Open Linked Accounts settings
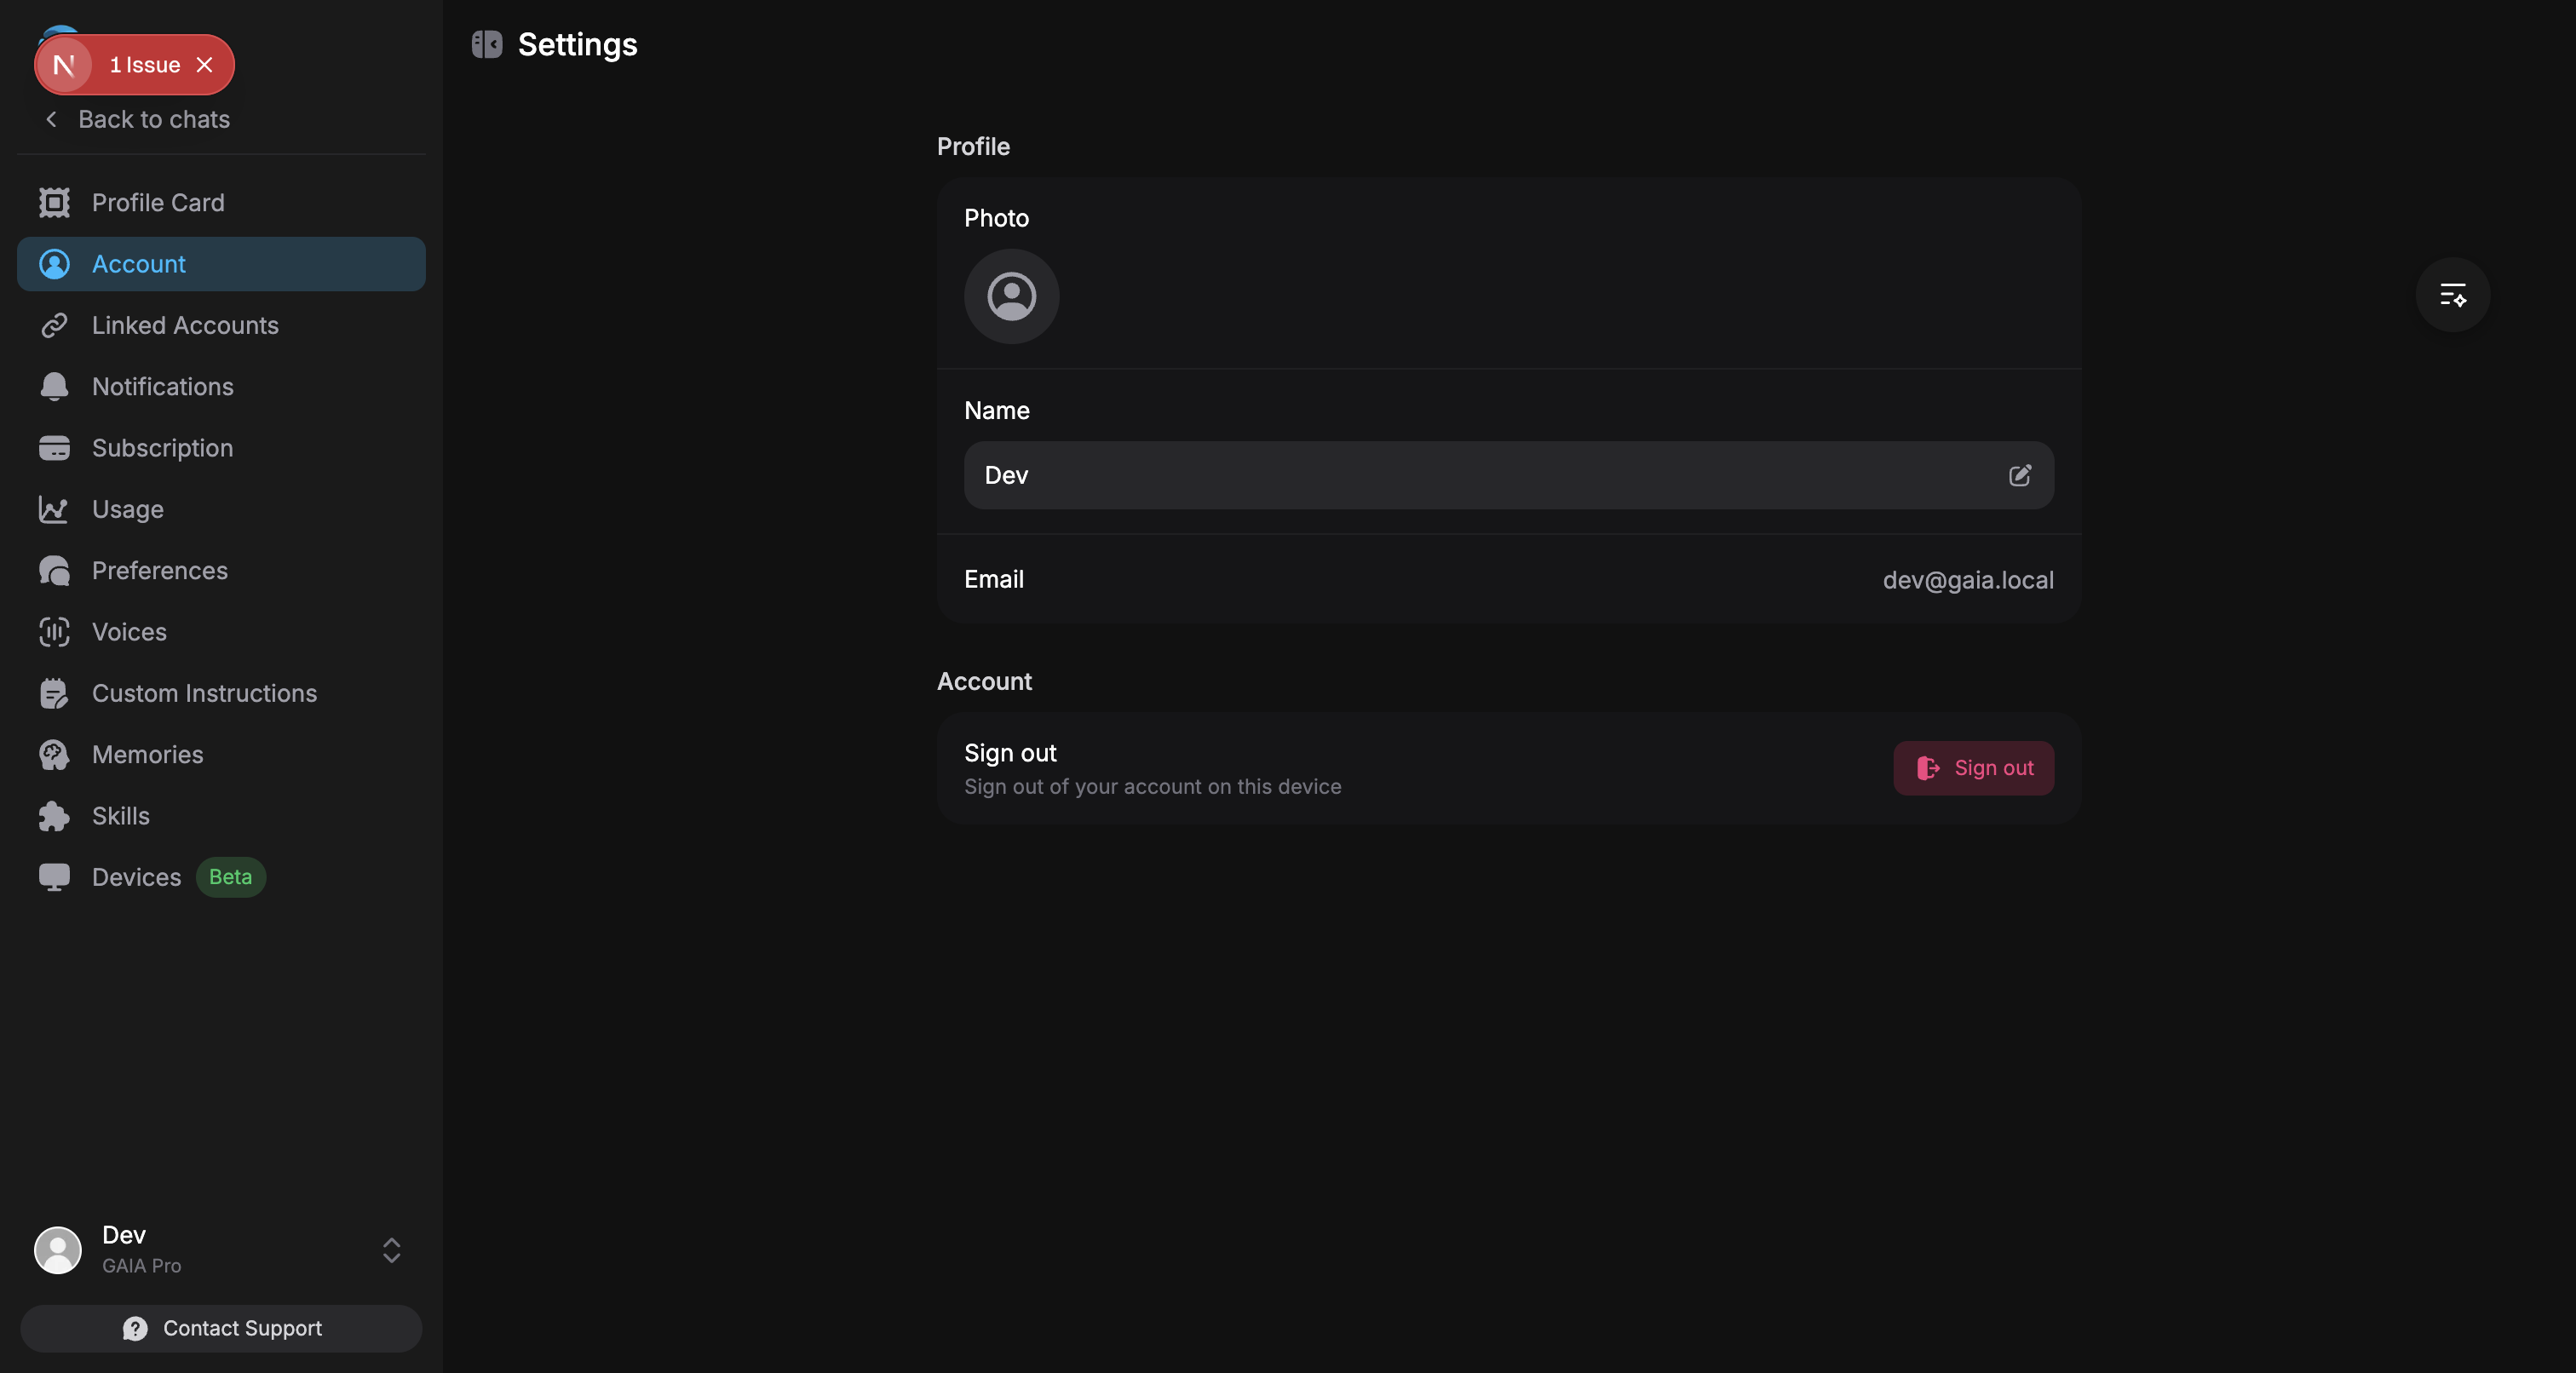The width and height of the screenshot is (2576, 1373). point(221,325)
